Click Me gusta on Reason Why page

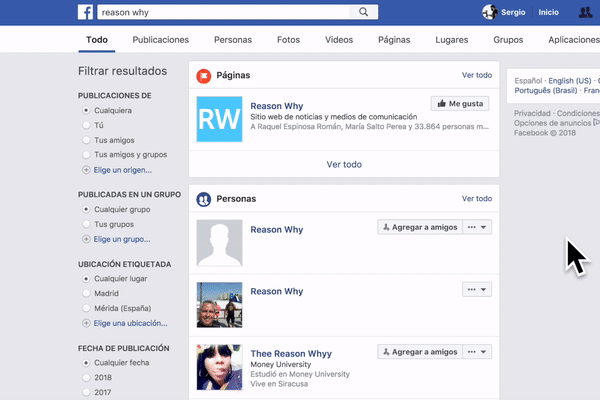coord(460,104)
